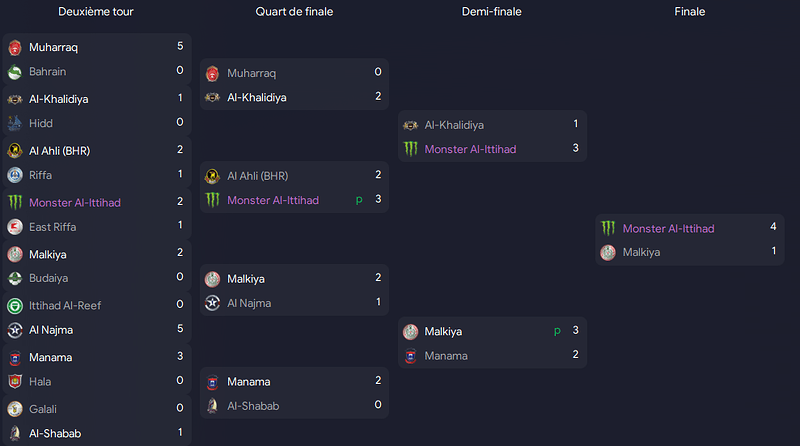Click Monster logo in the Finale match
The width and height of the screenshot is (800, 446).
coord(608,229)
